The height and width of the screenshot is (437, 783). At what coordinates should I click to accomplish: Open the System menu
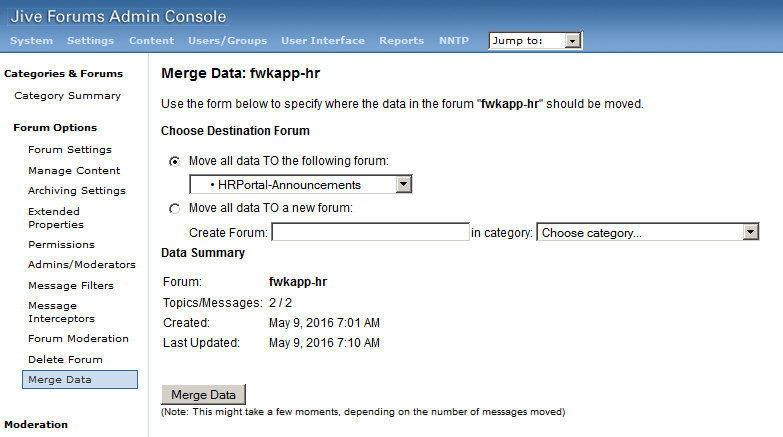31,40
